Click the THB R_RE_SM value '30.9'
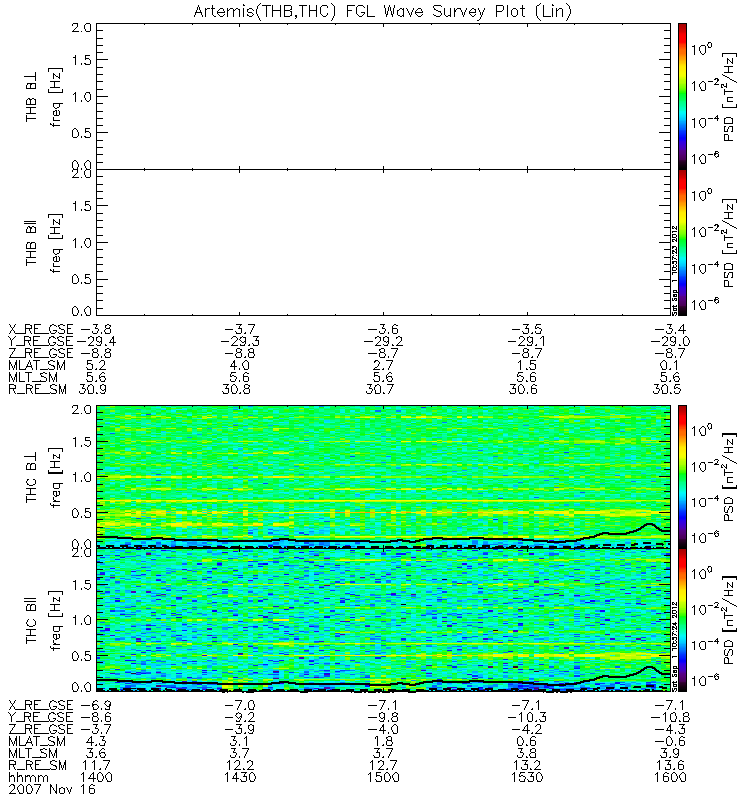Screen dimensions: 750x800 93,389
